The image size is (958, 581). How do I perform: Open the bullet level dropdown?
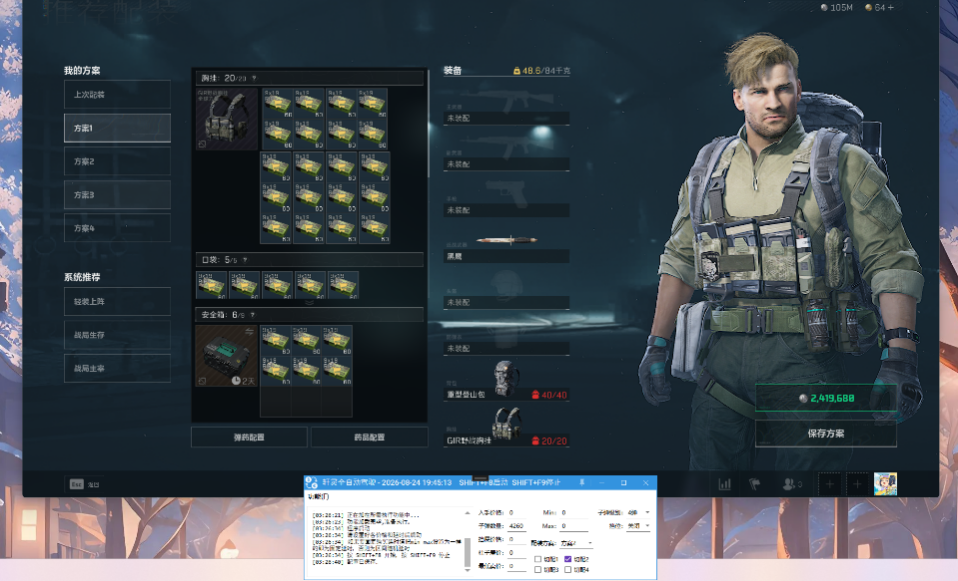638,512
